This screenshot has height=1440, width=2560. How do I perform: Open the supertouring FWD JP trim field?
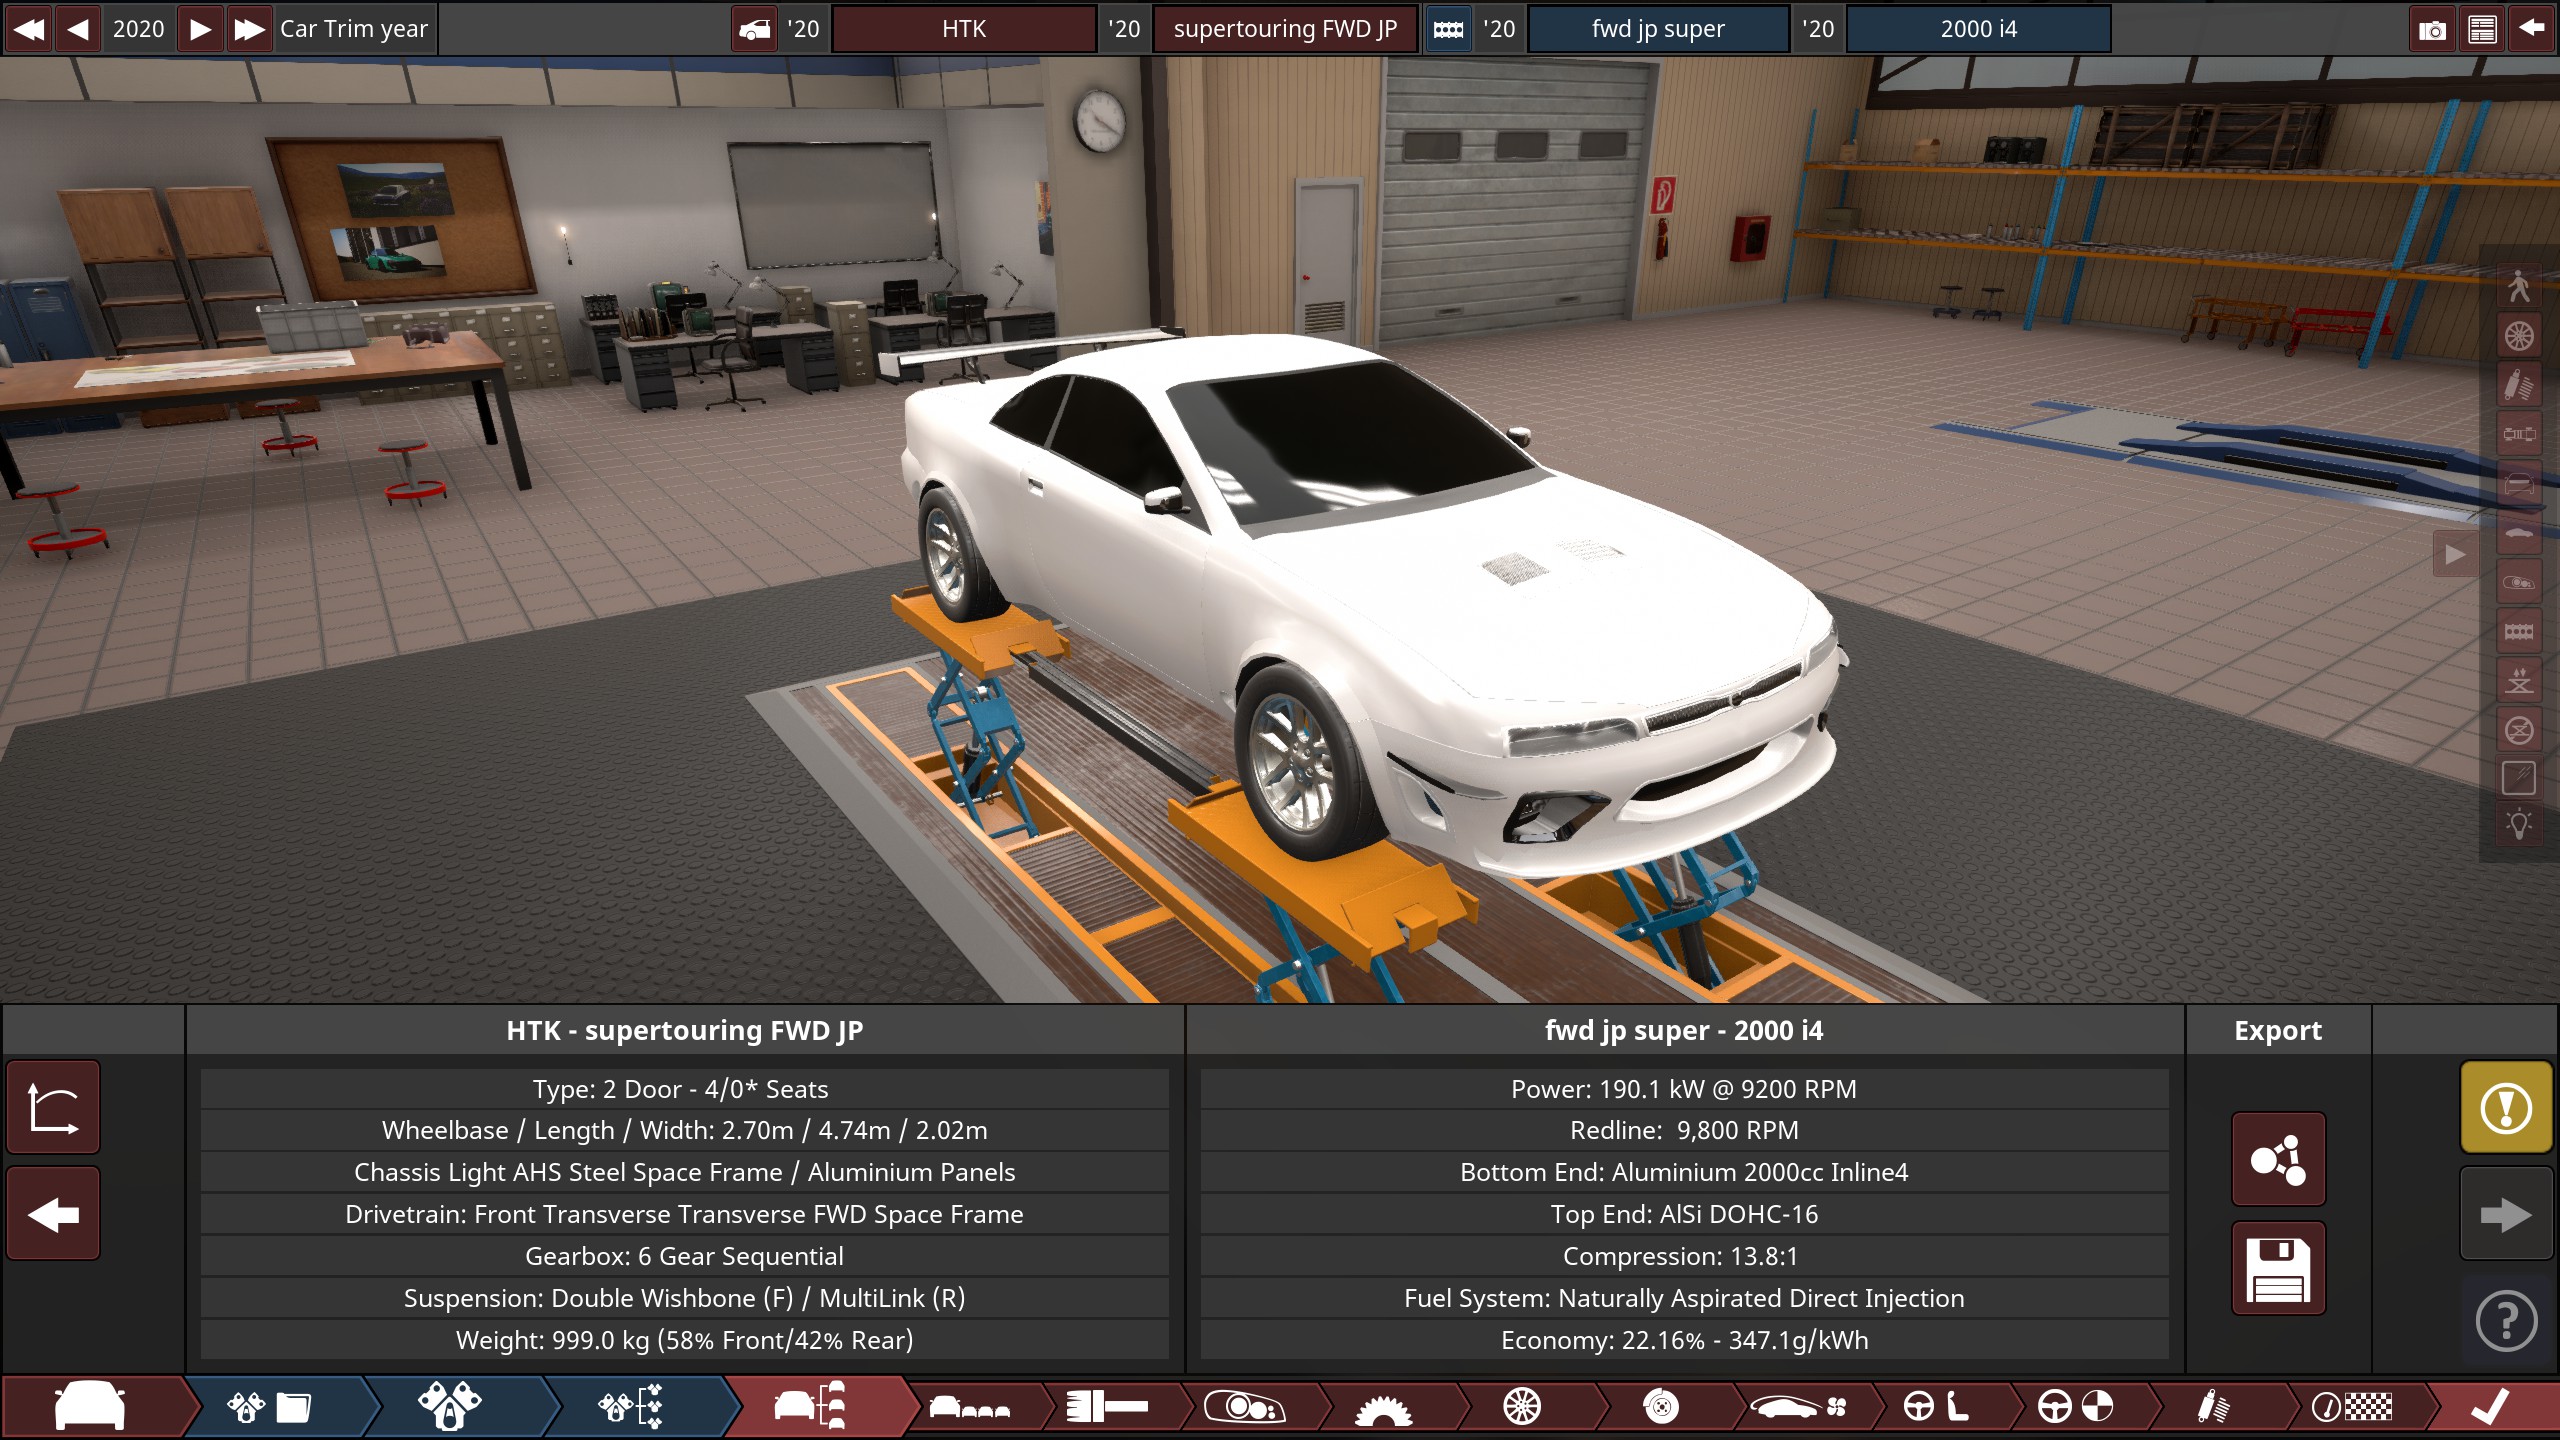point(1285,28)
